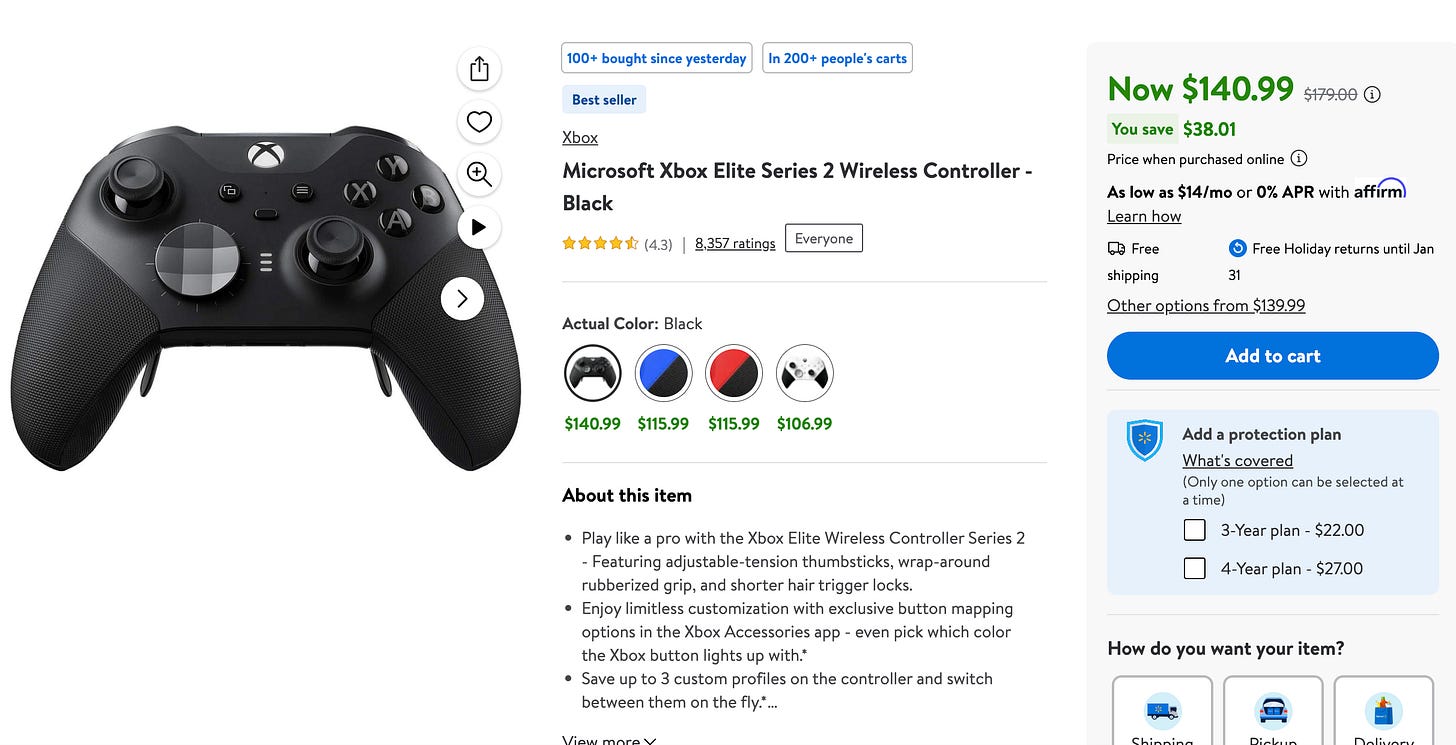1456x745 pixels.
Task: Click the protection plan shield icon
Action: [x=1144, y=440]
